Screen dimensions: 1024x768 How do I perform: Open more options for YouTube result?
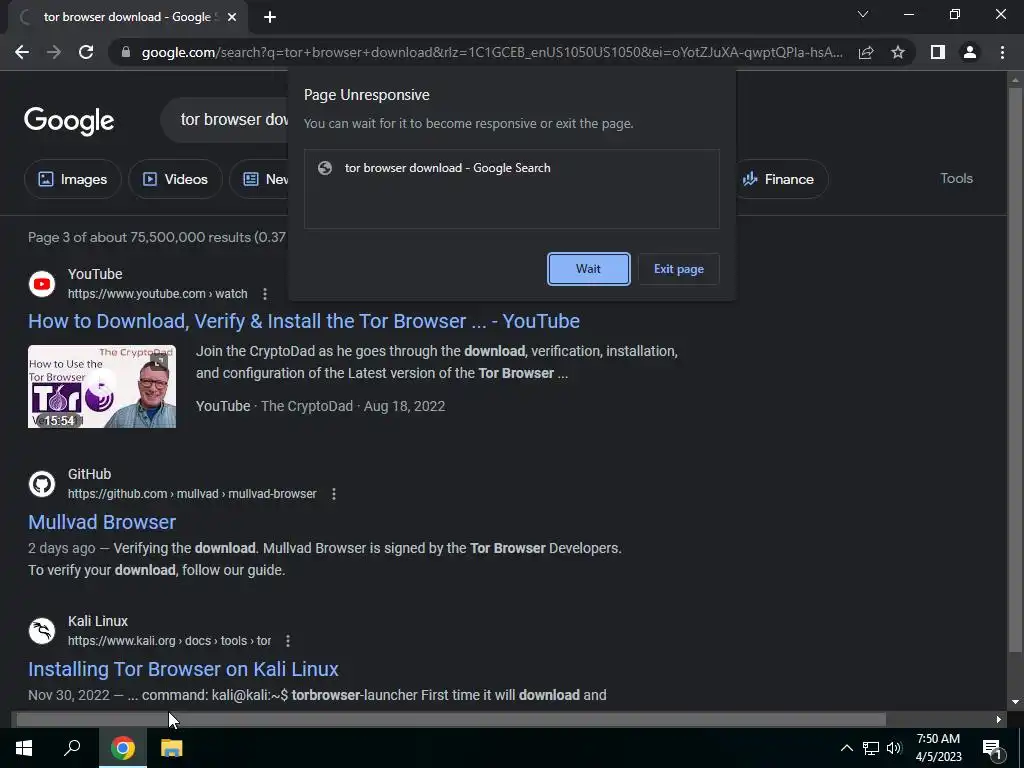pyautogui.click(x=264, y=294)
